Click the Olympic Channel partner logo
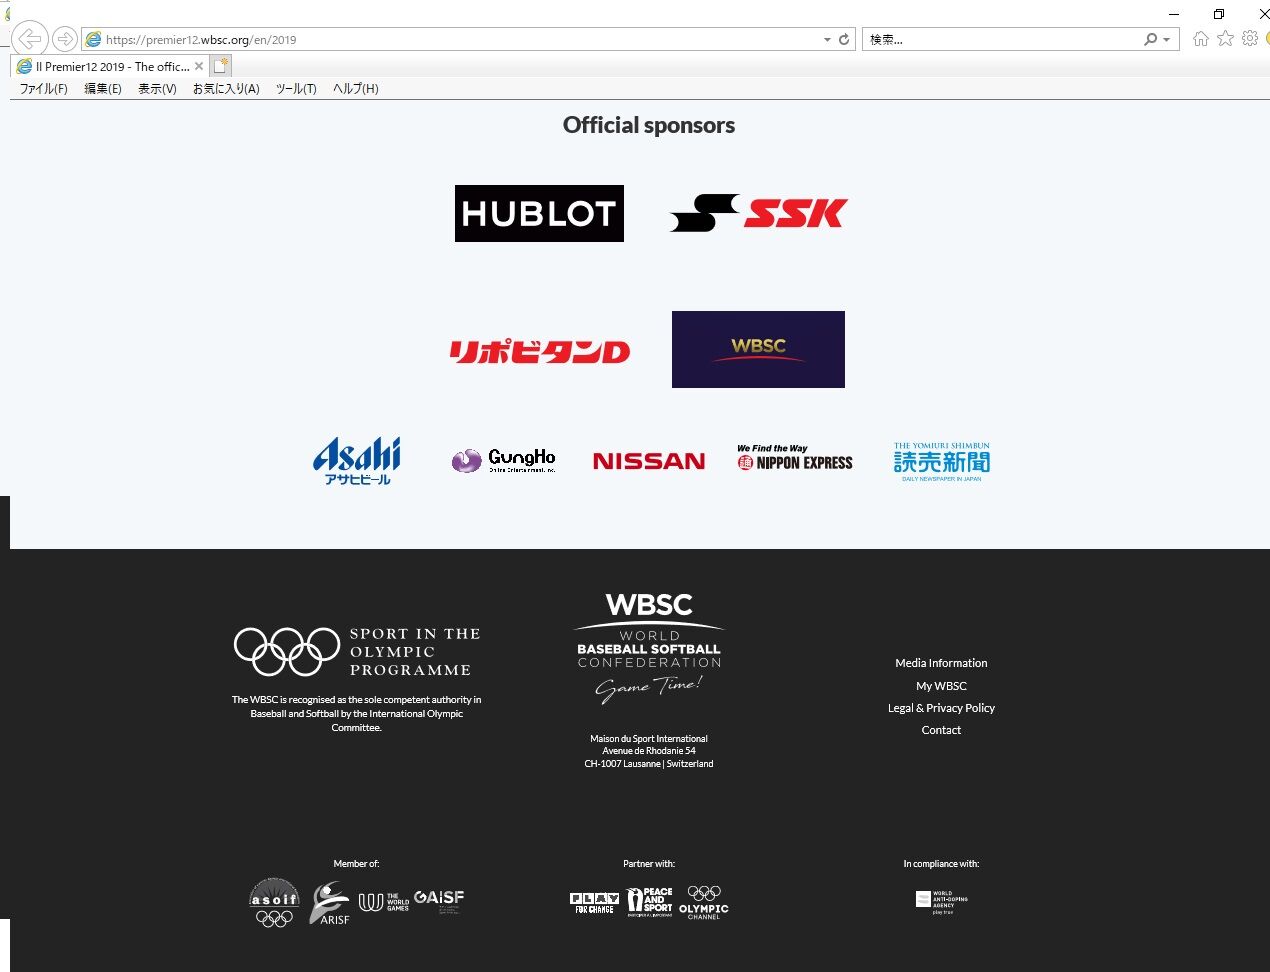This screenshot has width=1270, height=972. (704, 902)
